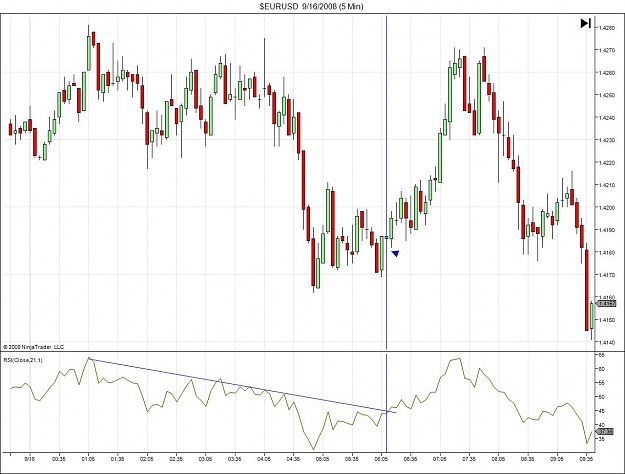Viewport: 625px width, 474px height.
Task: Click the 03:35 time axis label
Action: (235, 459)
